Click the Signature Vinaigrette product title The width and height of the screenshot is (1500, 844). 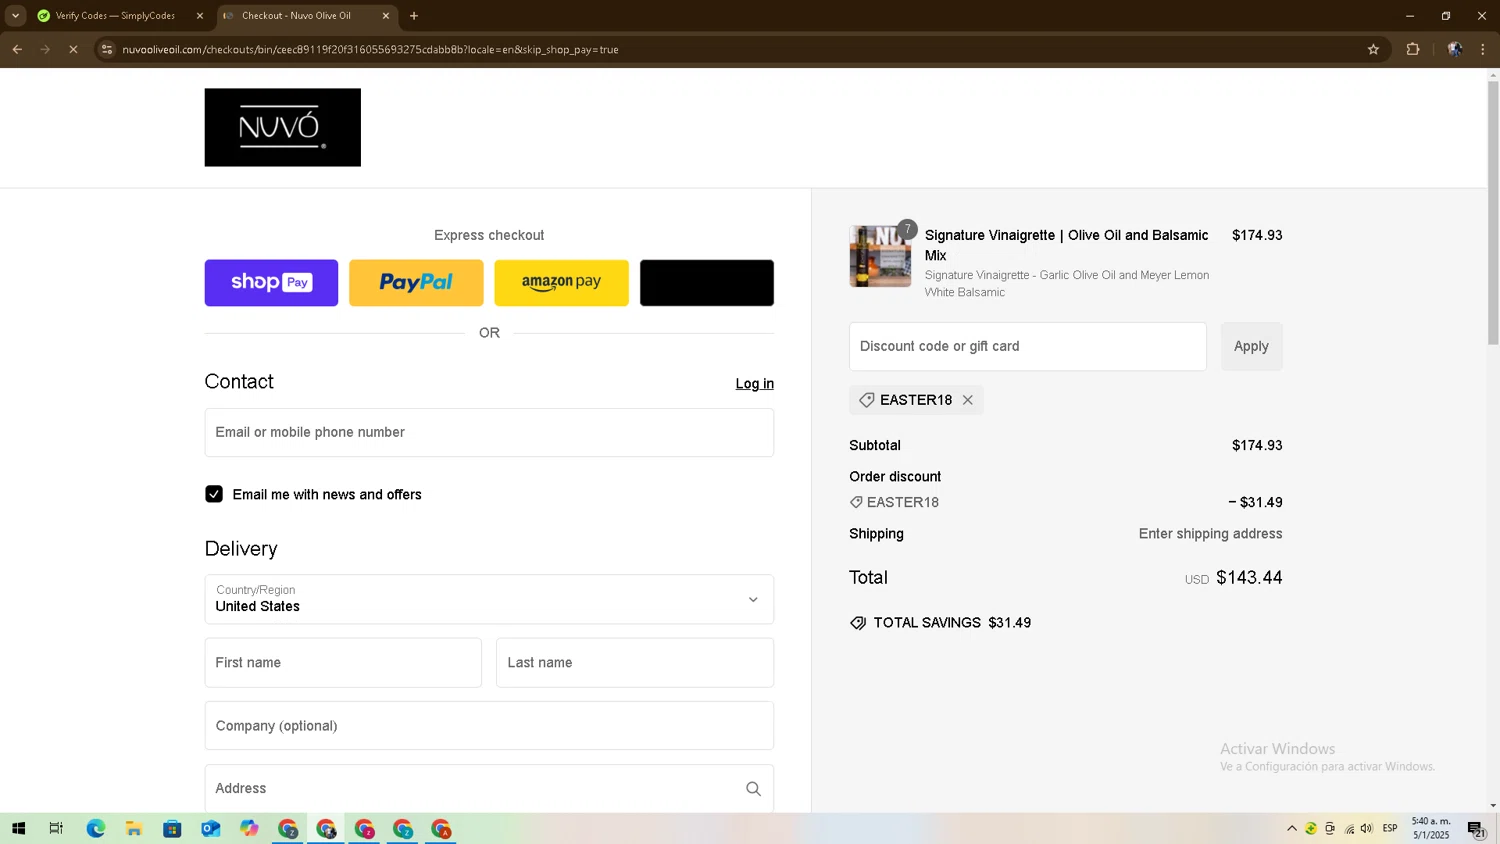click(x=1066, y=245)
